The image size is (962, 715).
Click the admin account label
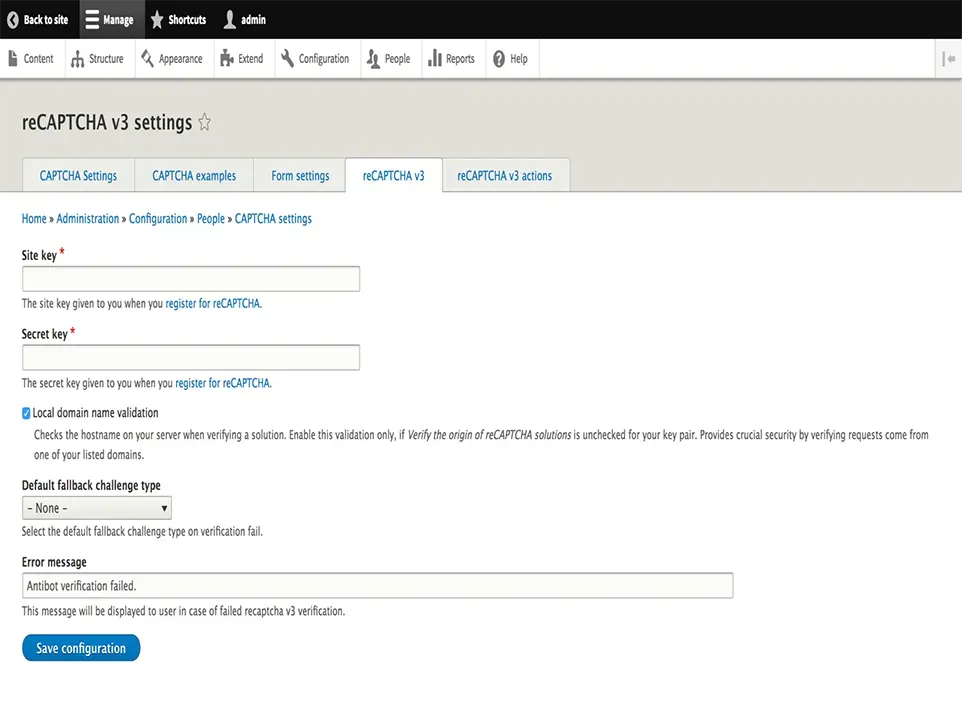(x=253, y=20)
